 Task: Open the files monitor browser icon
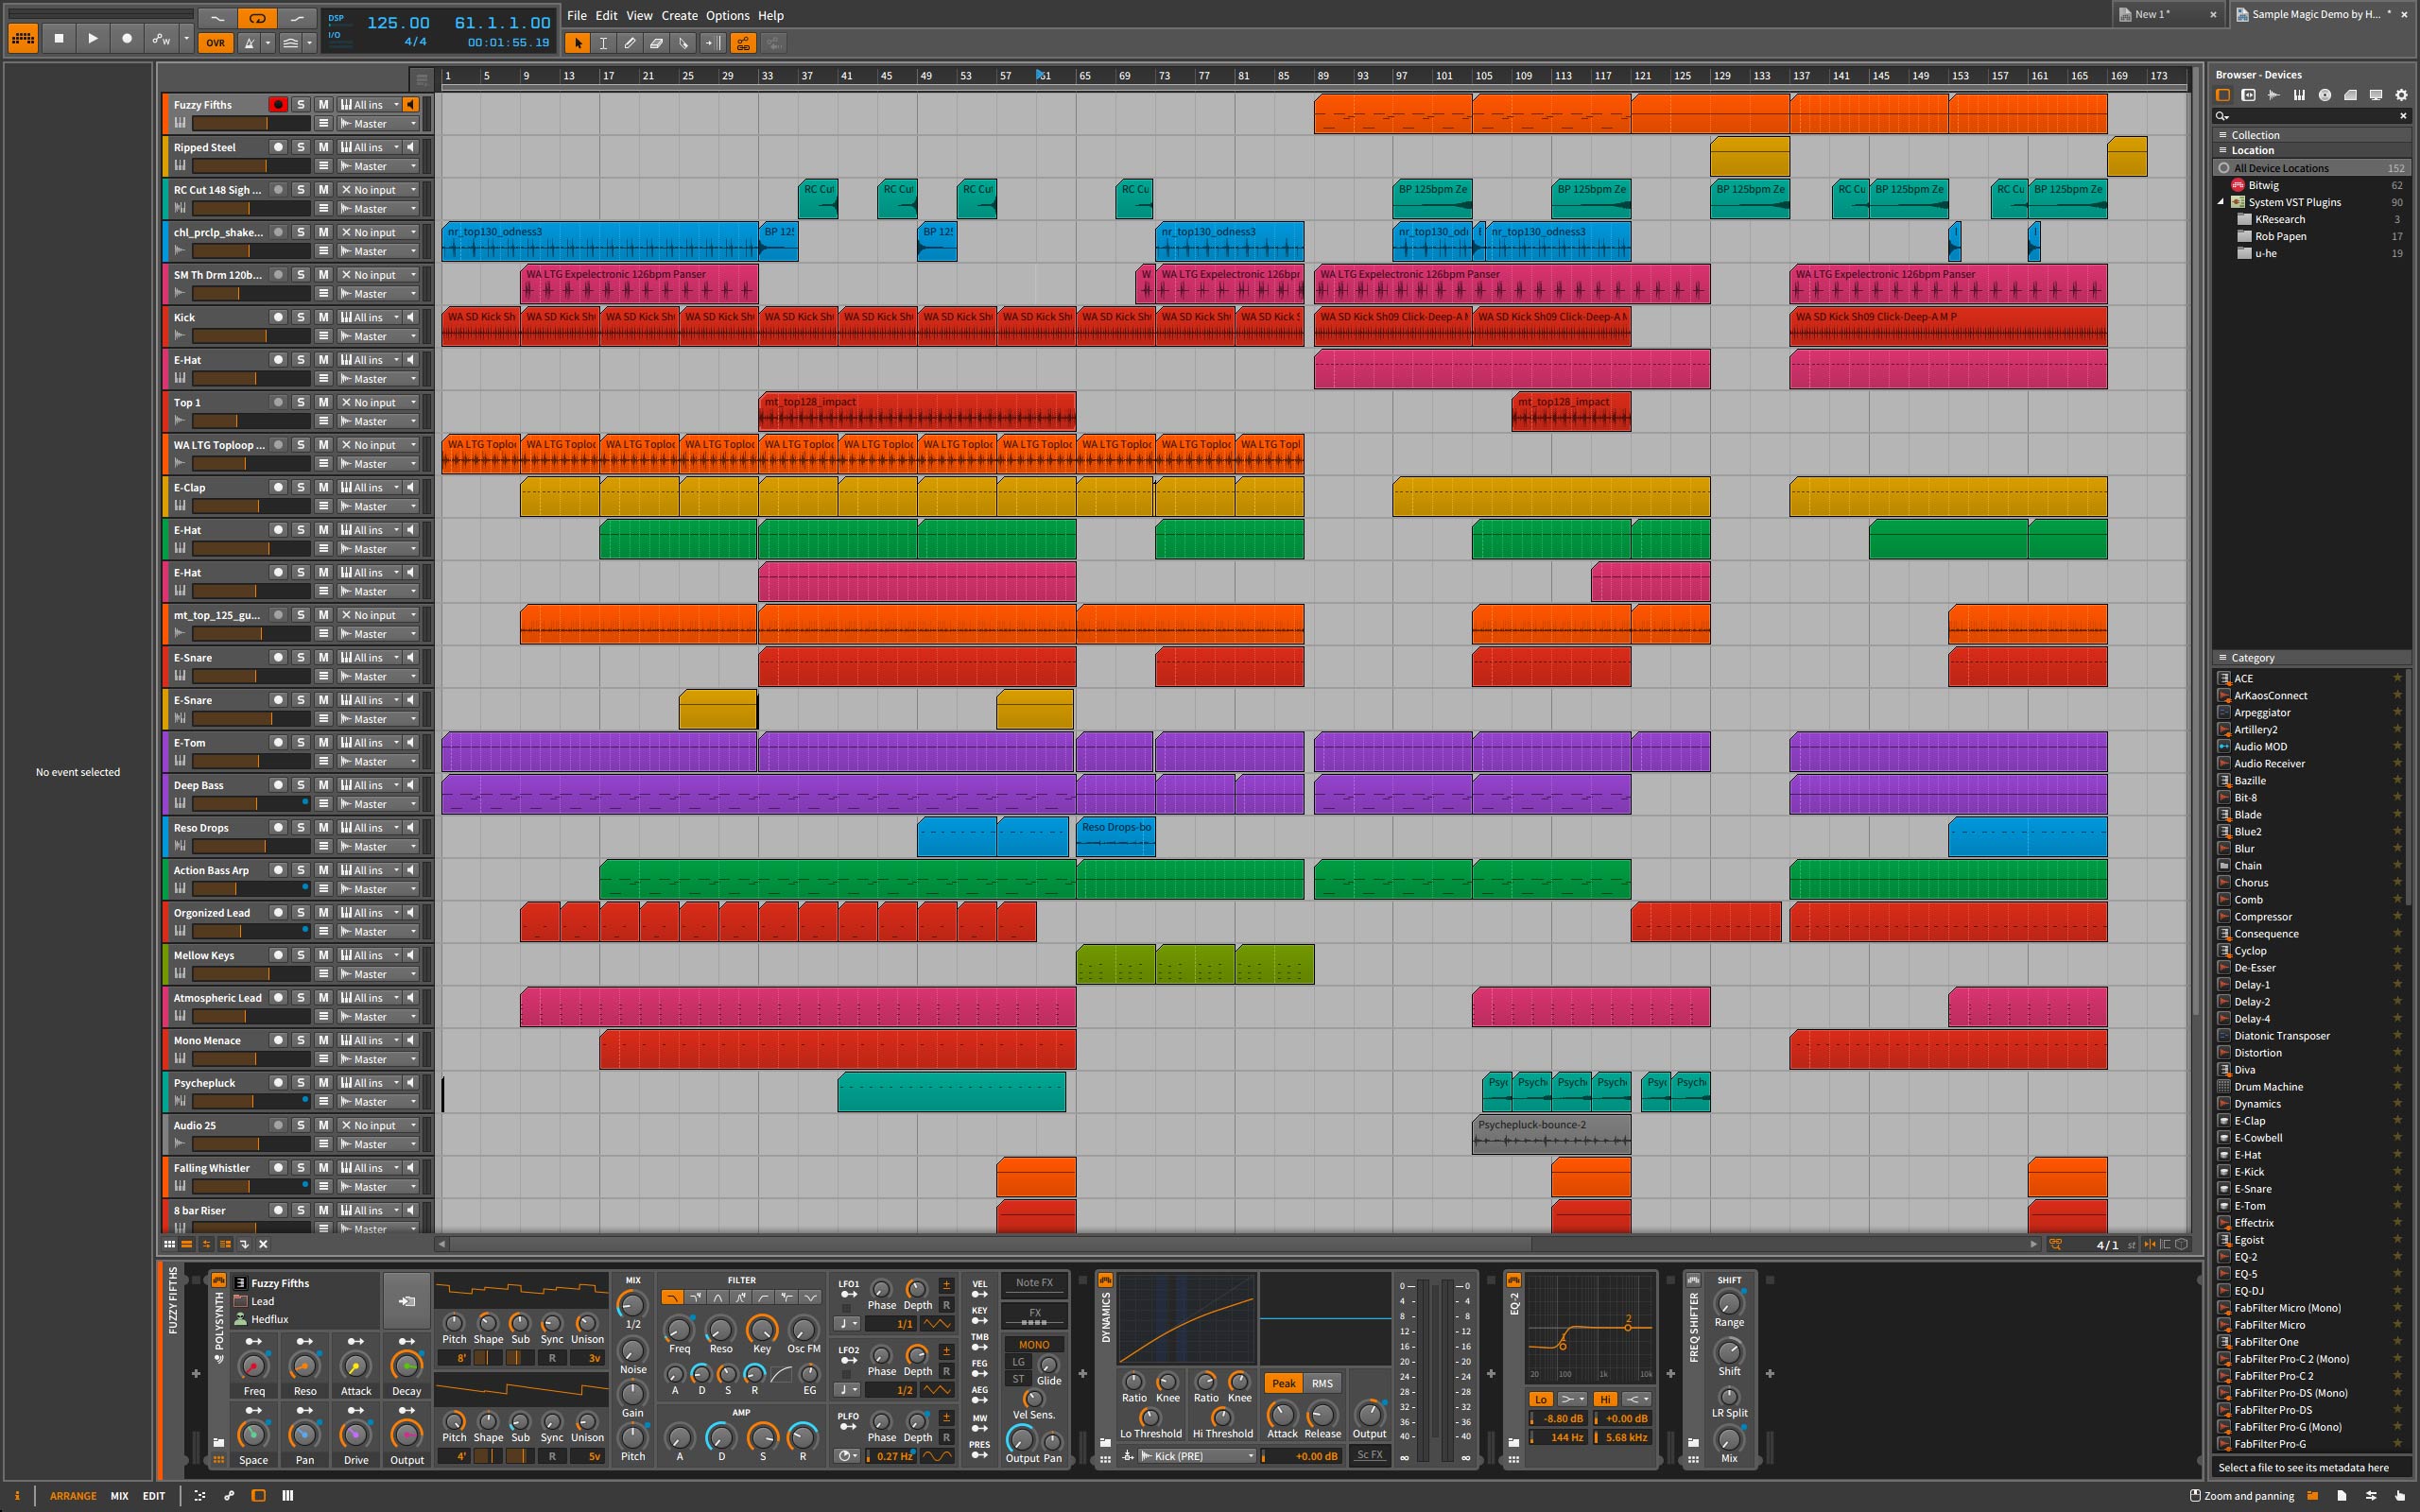coord(2376,95)
